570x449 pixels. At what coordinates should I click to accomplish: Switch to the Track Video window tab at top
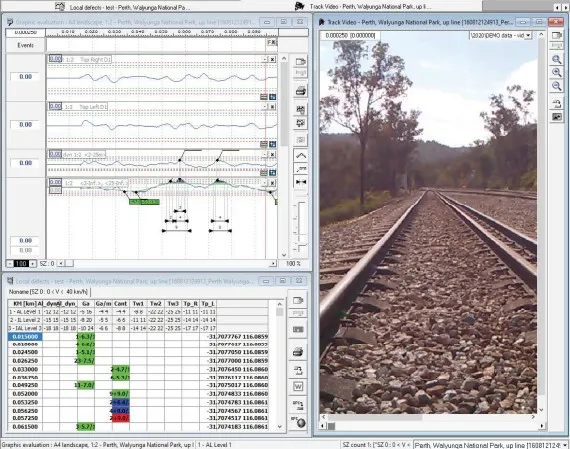pos(363,7)
